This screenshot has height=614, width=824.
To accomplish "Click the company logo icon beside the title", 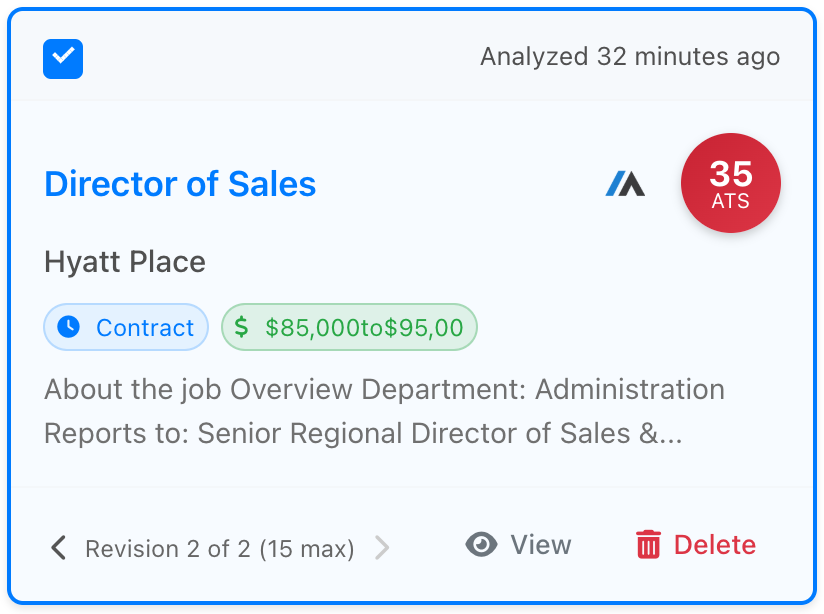I will [625, 184].
